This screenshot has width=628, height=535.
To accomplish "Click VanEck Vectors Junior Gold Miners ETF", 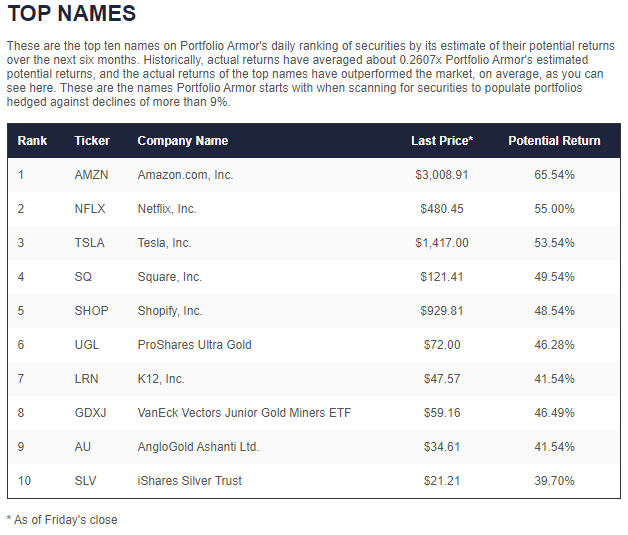I will (x=244, y=413).
